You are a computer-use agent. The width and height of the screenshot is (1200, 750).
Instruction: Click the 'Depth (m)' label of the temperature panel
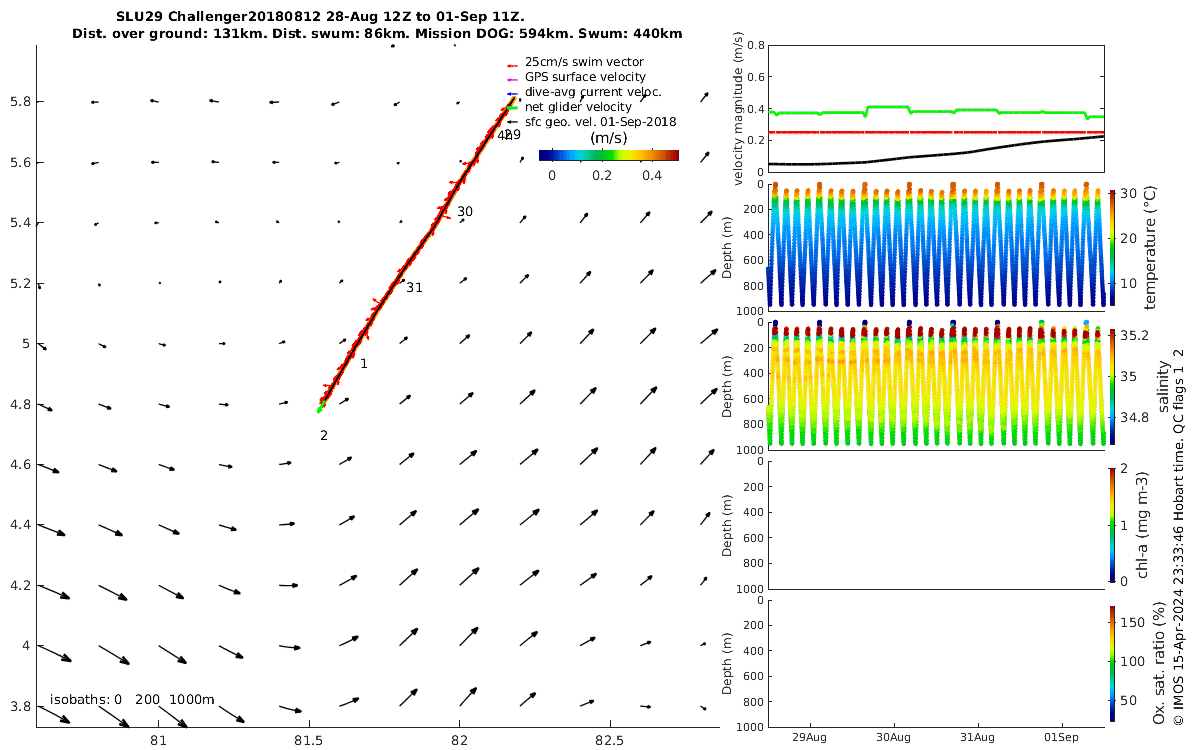pos(728,248)
